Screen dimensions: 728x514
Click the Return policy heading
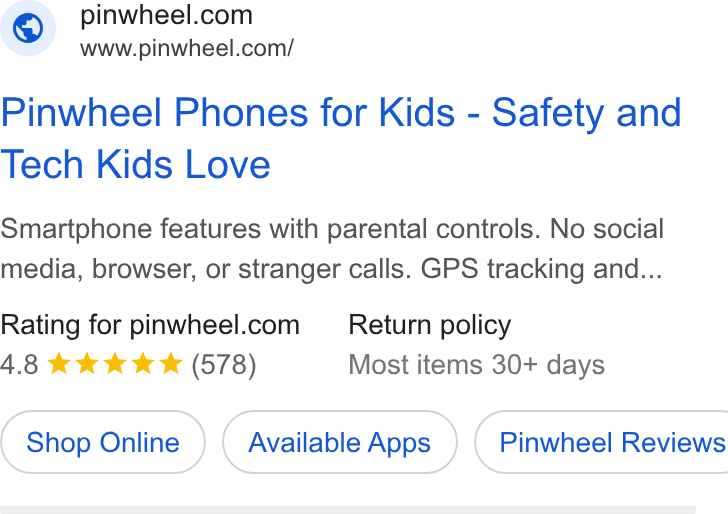[429, 325]
